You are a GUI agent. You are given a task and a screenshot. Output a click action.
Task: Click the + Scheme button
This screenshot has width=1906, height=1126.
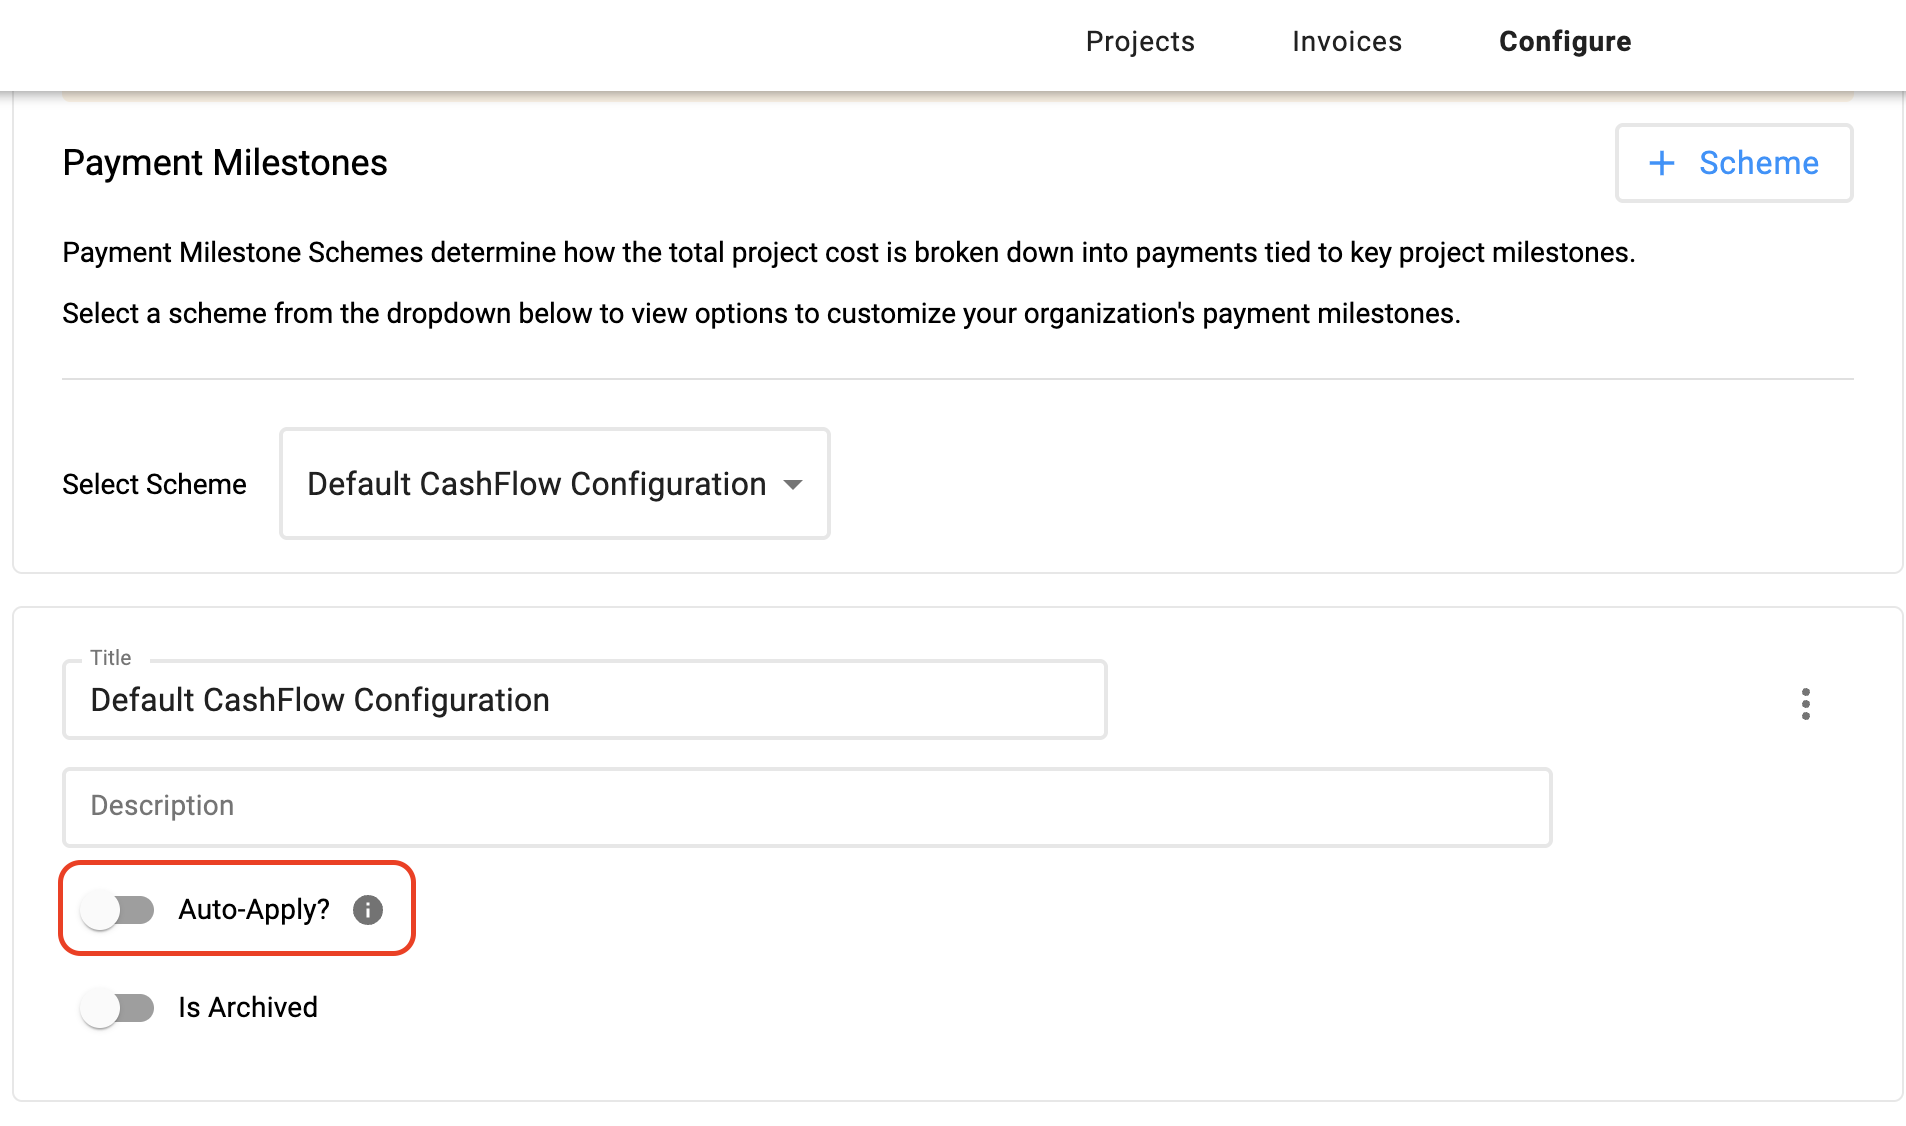coord(1733,163)
